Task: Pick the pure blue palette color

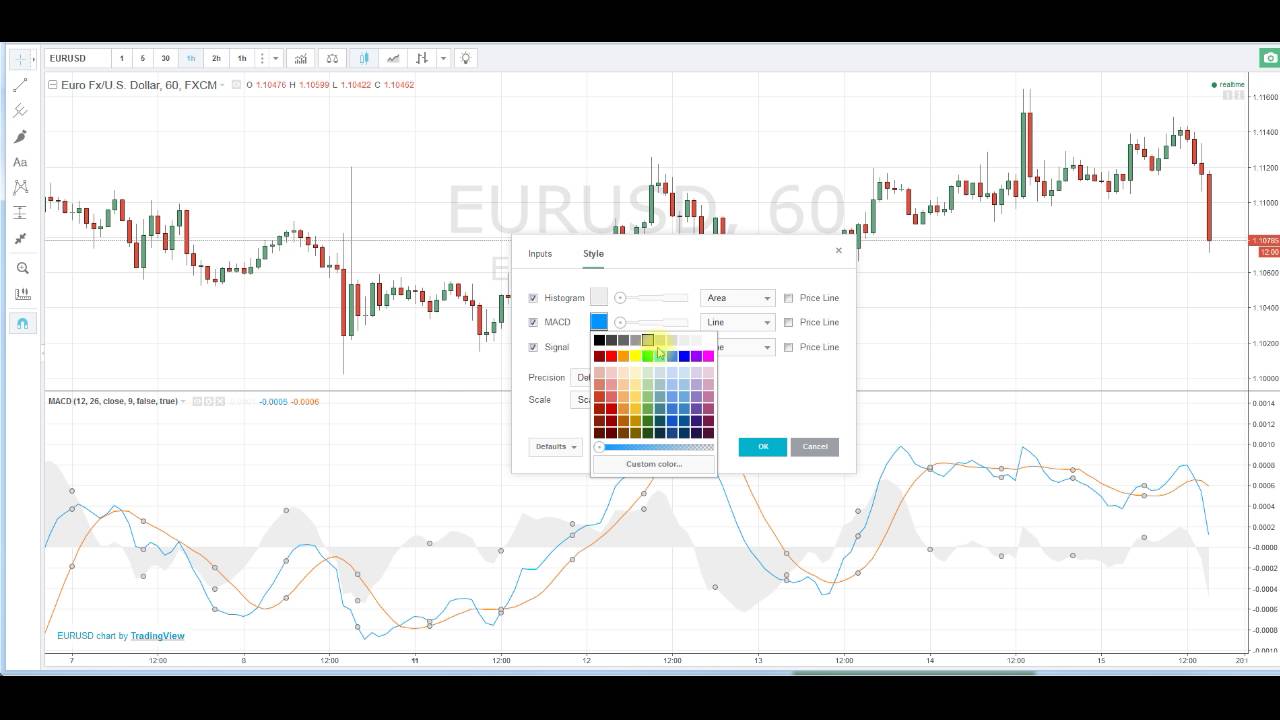Action: [684, 356]
